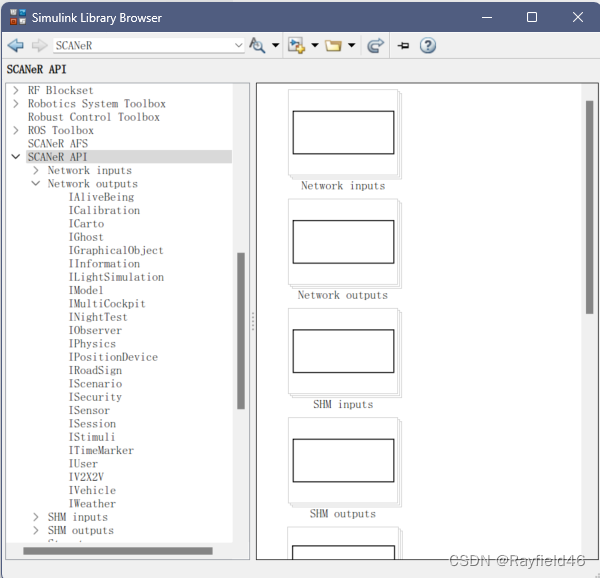This screenshot has width=600, height=578.
Task: Select ILightSimulation in the tree
Action: pos(116,277)
